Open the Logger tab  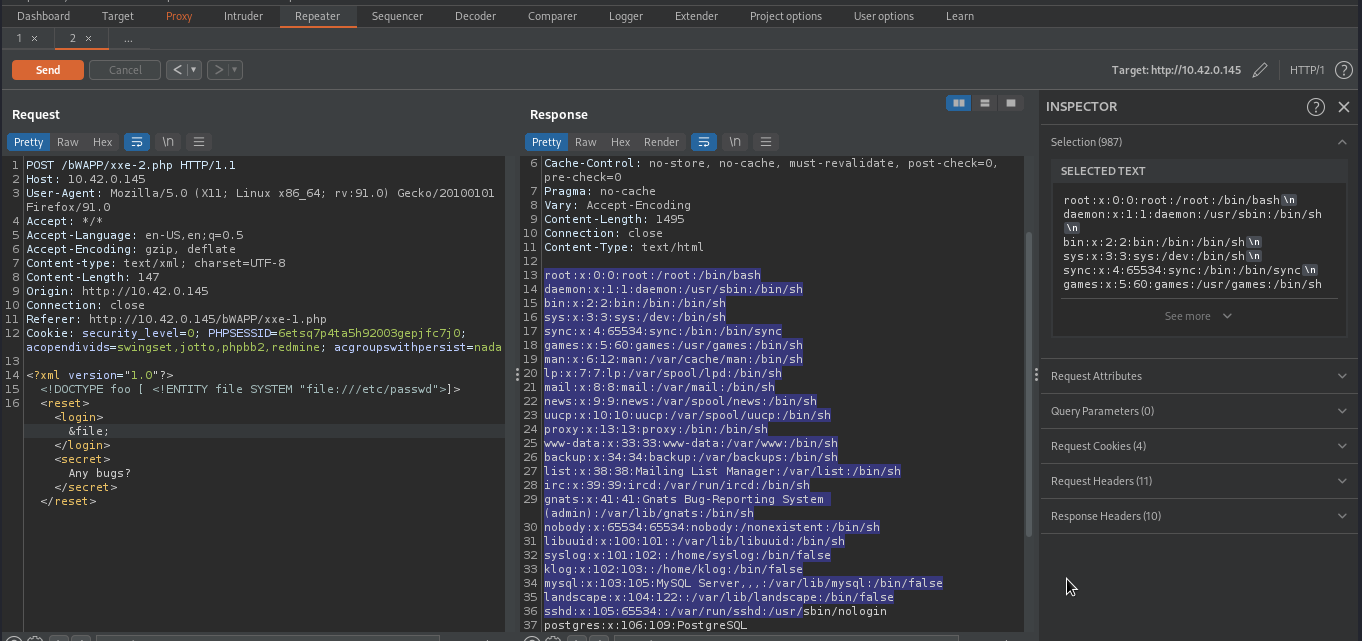point(626,16)
